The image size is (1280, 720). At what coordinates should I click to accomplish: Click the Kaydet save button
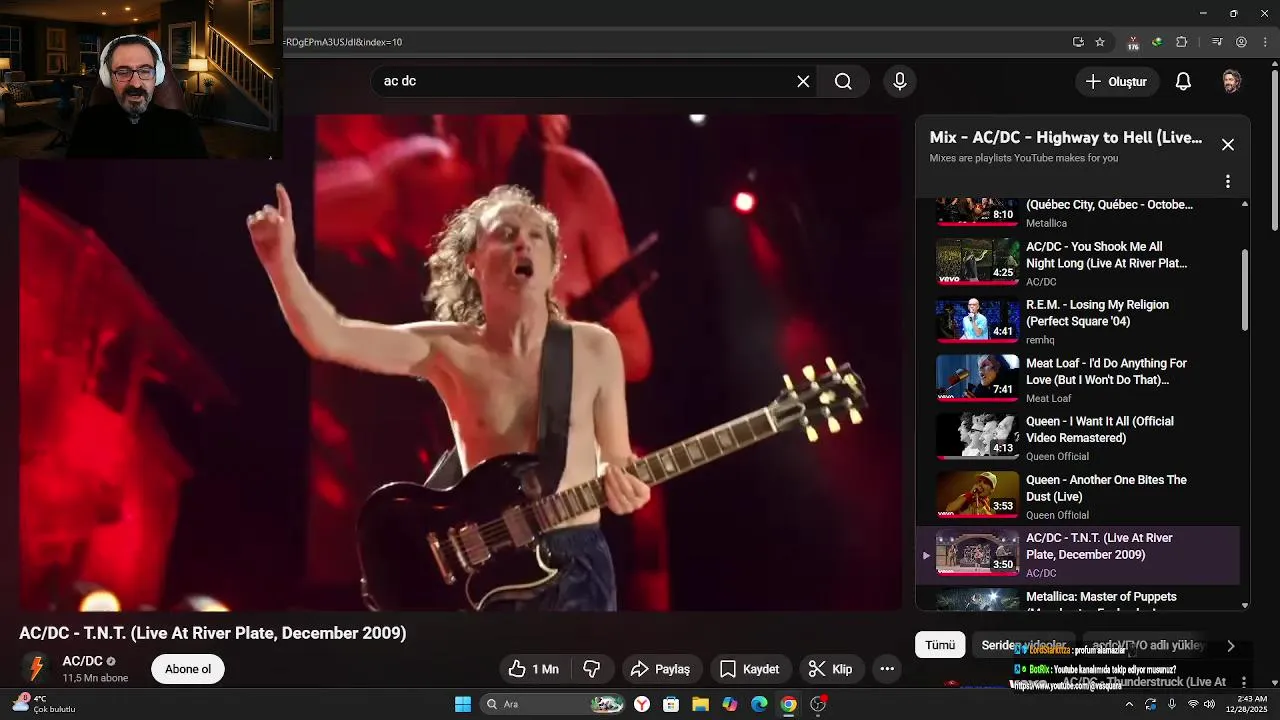pyautogui.click(x=750, y=669)
